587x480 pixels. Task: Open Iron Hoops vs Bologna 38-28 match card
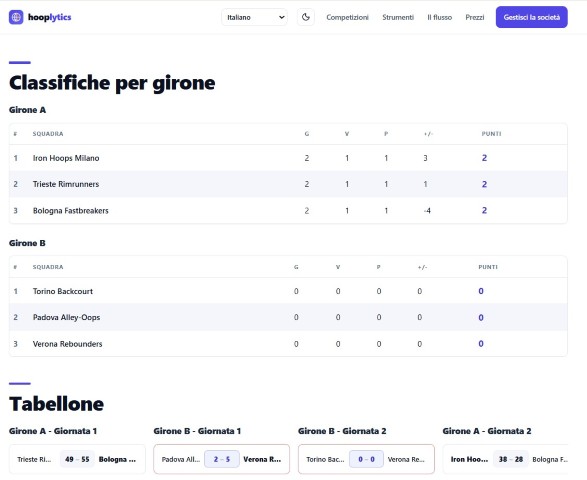(x=505, y=459)
